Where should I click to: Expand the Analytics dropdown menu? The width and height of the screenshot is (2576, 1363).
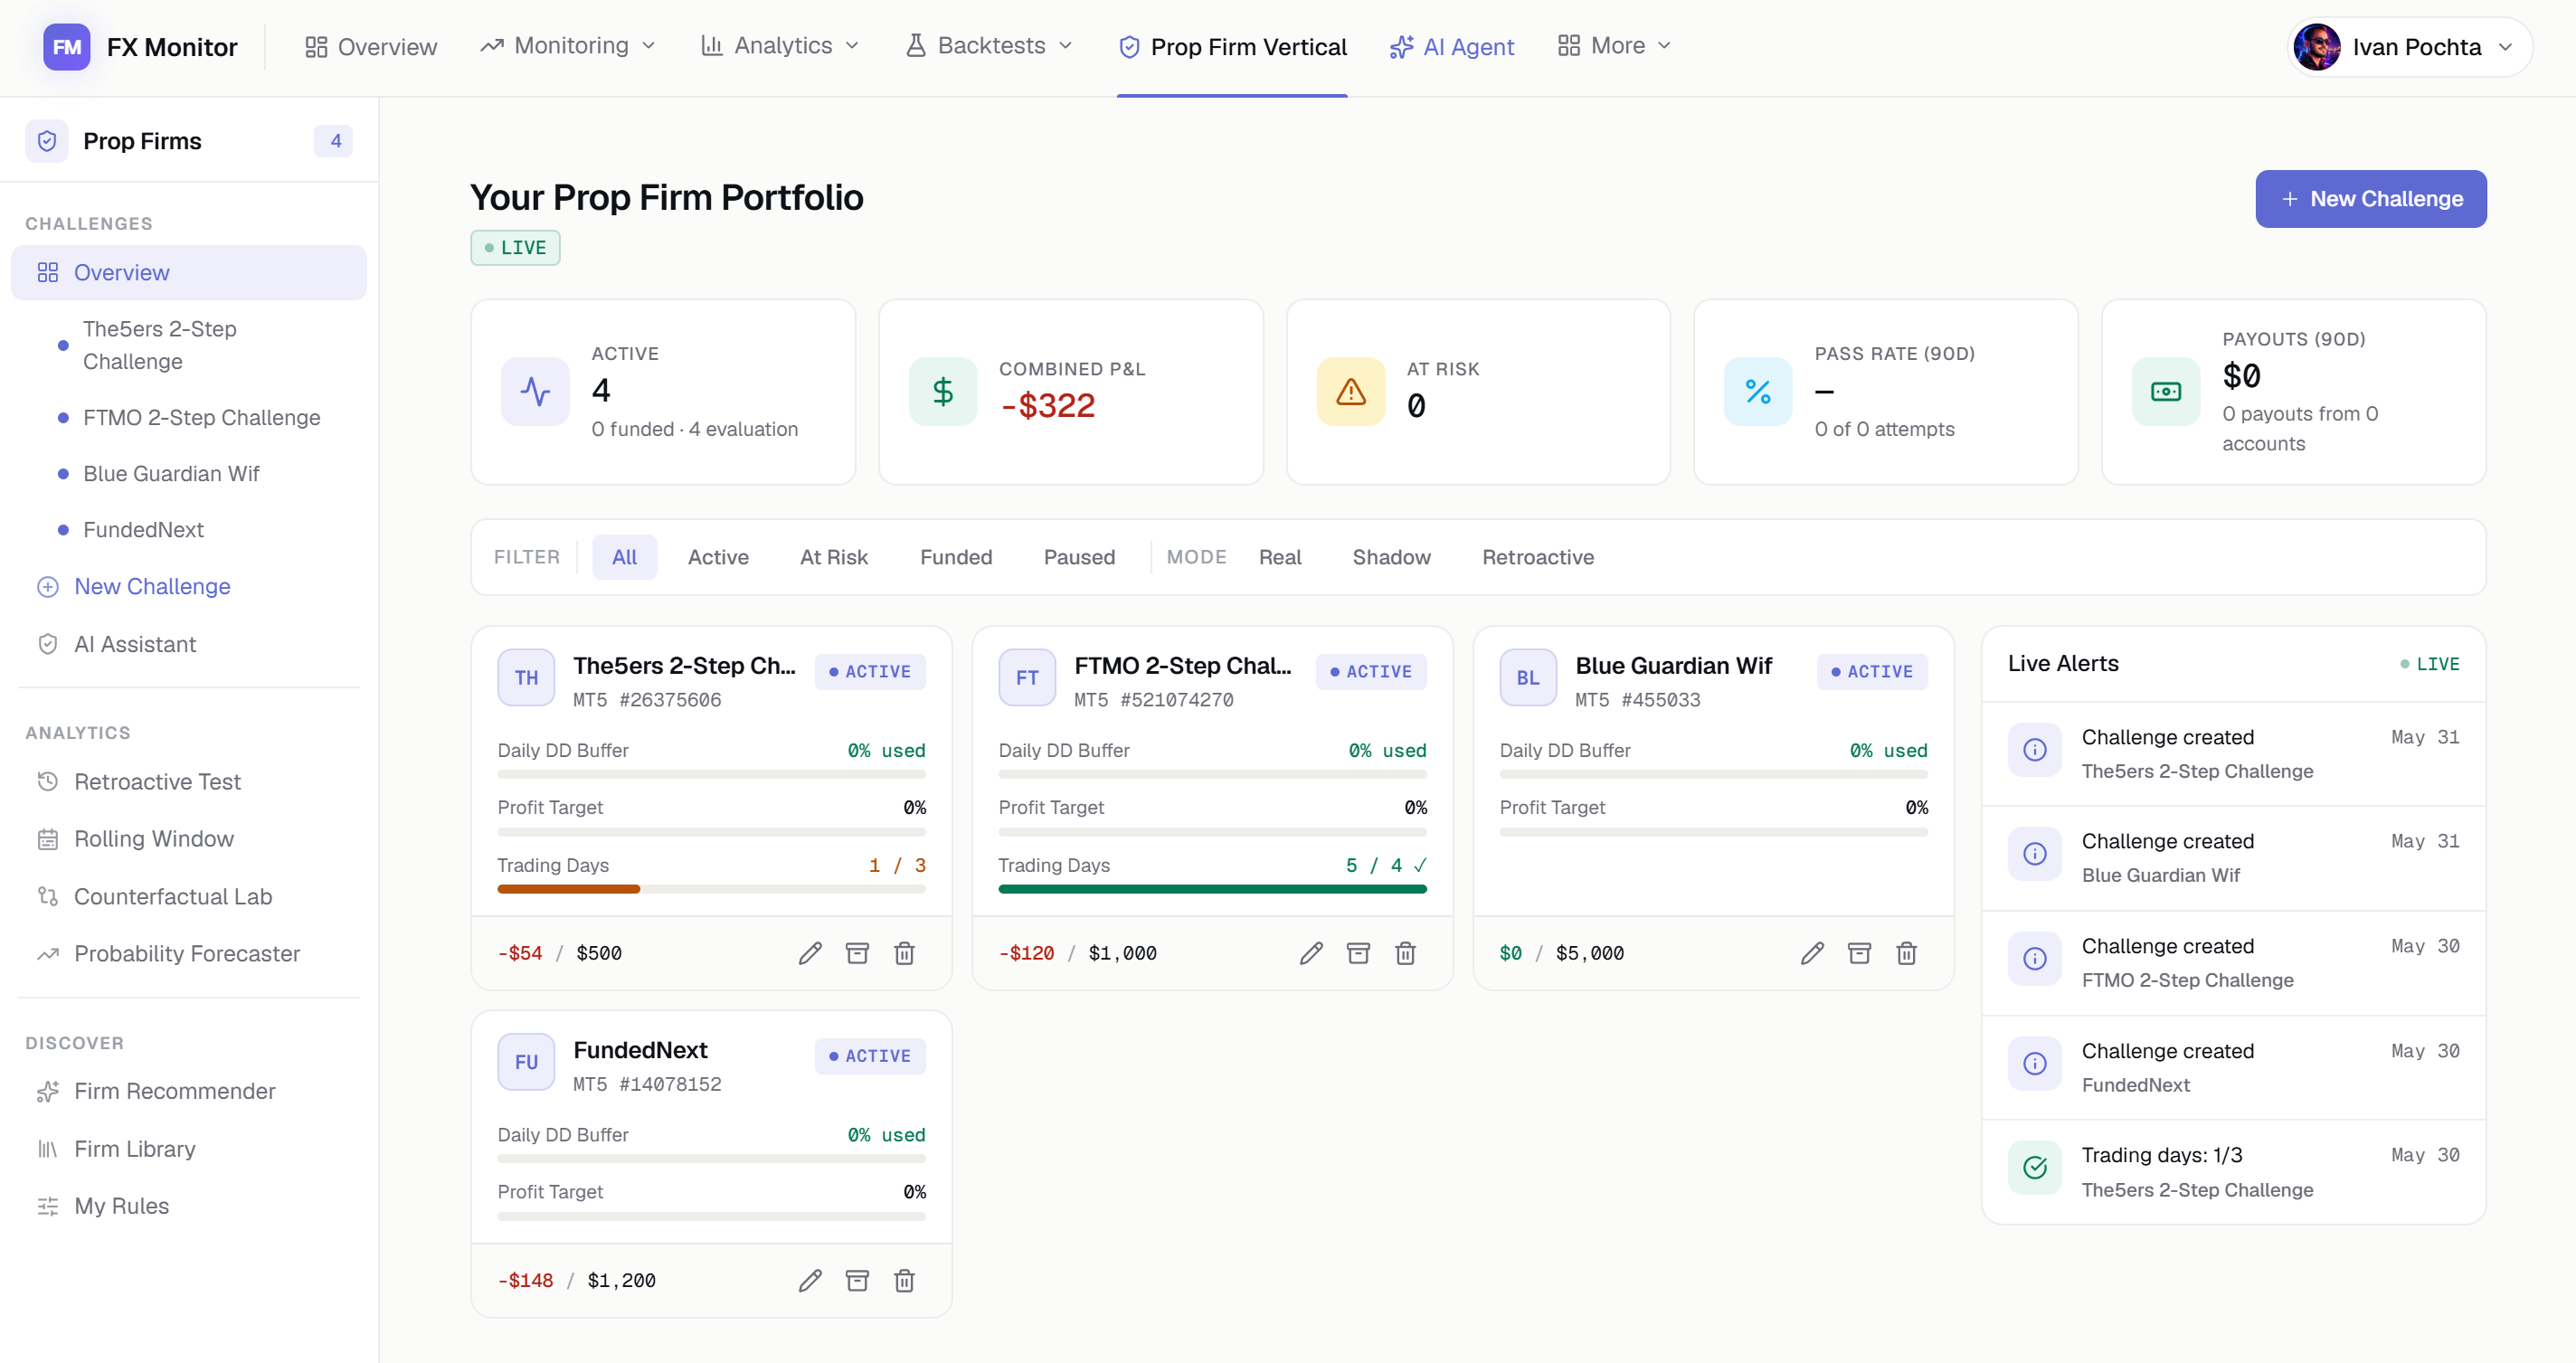pyautogui.click(x=780, y=46)
